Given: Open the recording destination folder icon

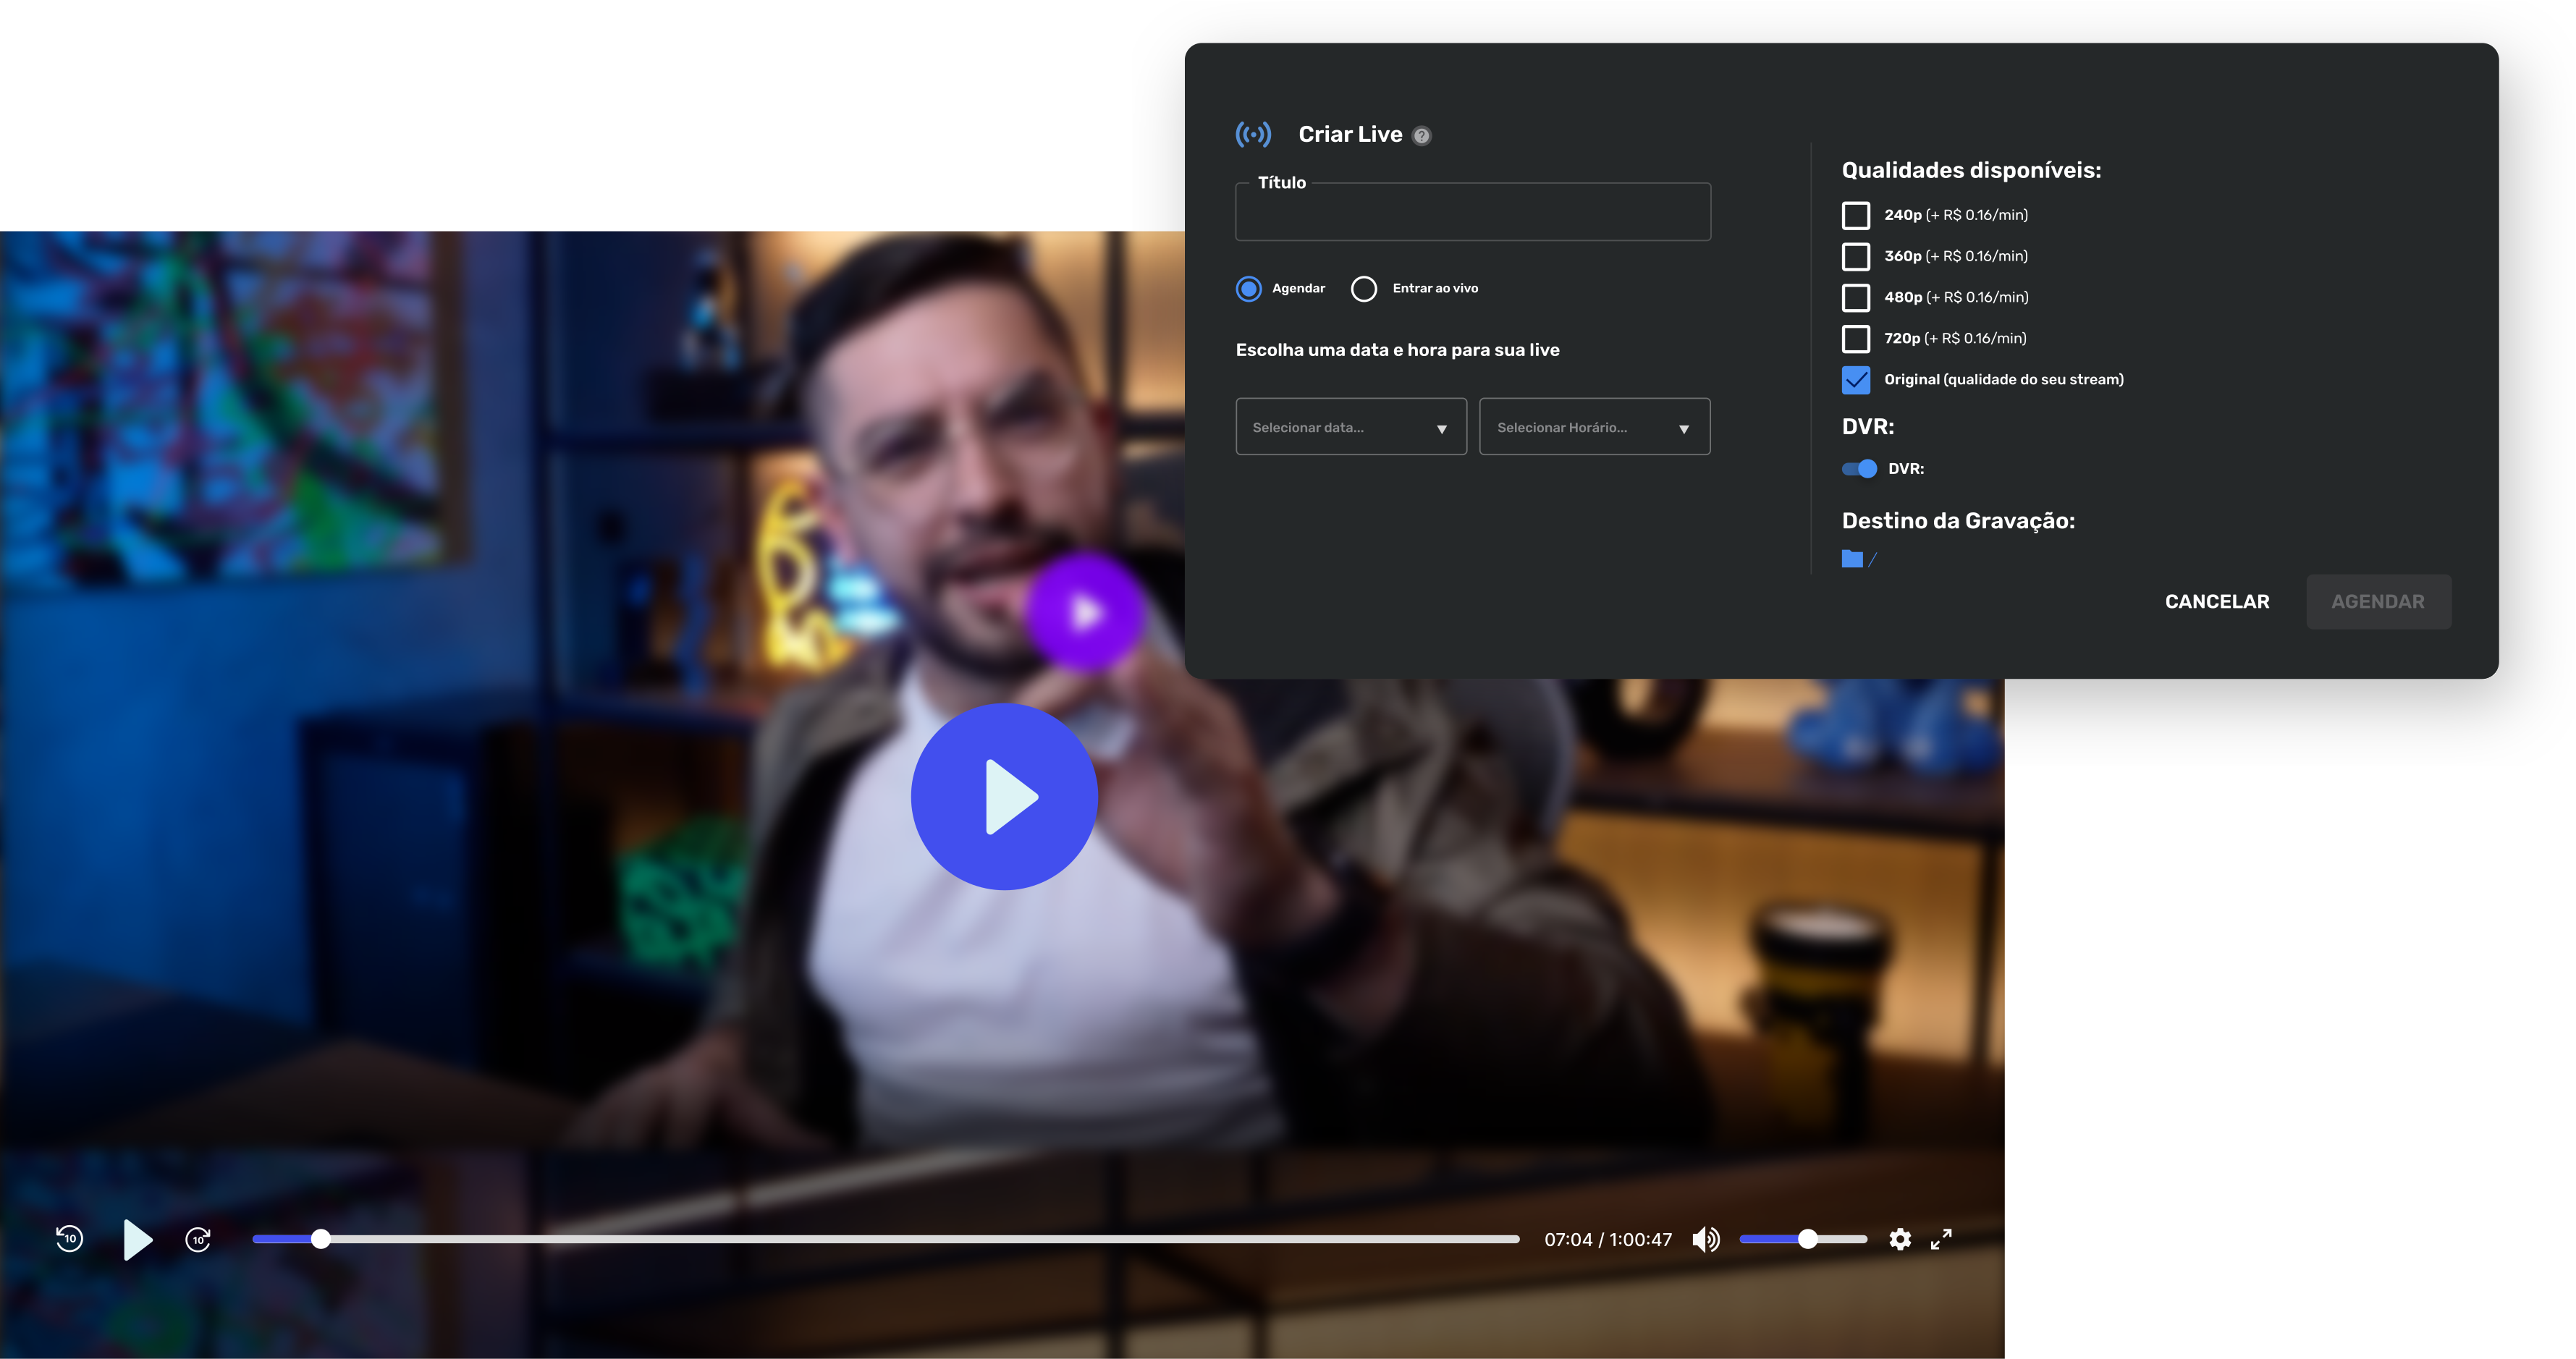Looking at the screenshot, I should click(x=1852, y=559).
